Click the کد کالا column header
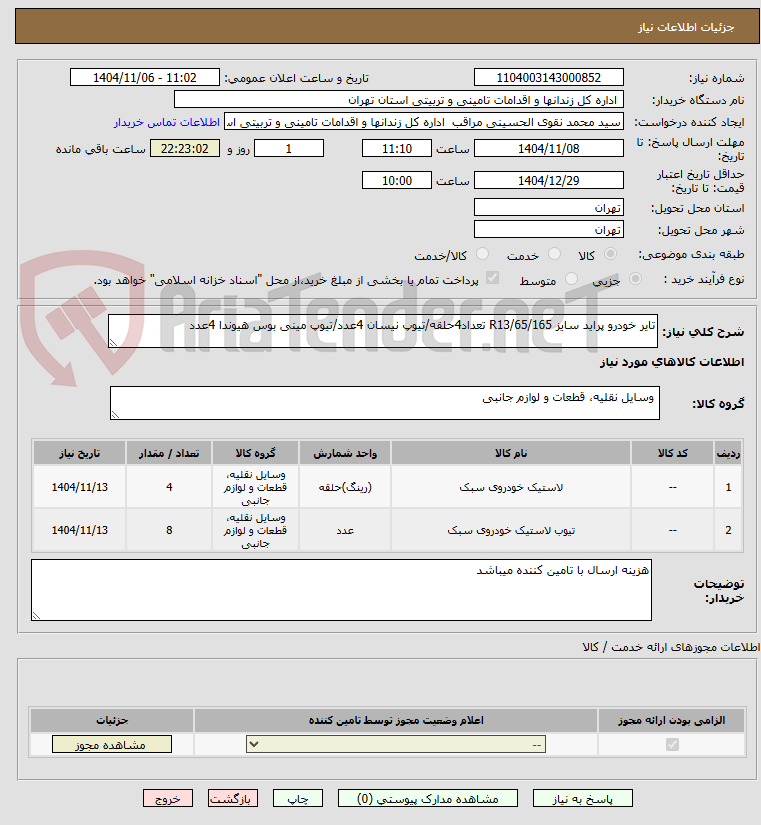 click(x=673, y=453)
